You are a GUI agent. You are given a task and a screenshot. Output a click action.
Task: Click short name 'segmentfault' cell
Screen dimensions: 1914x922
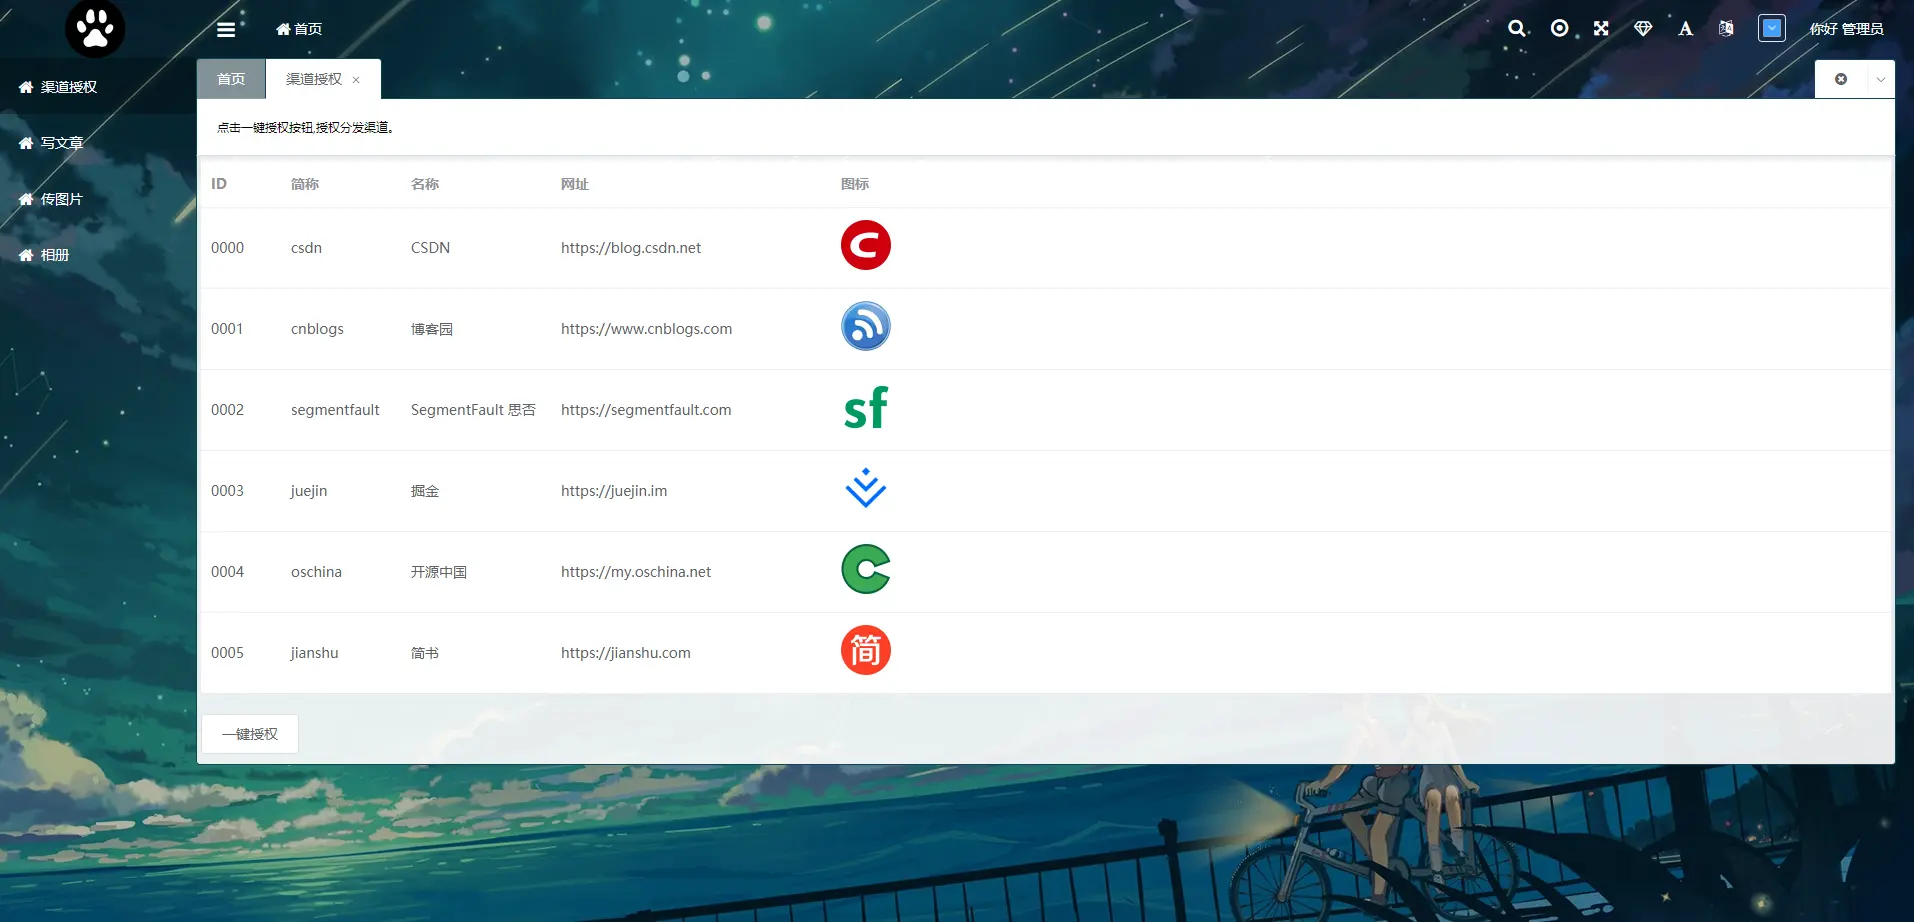(335, 410)
